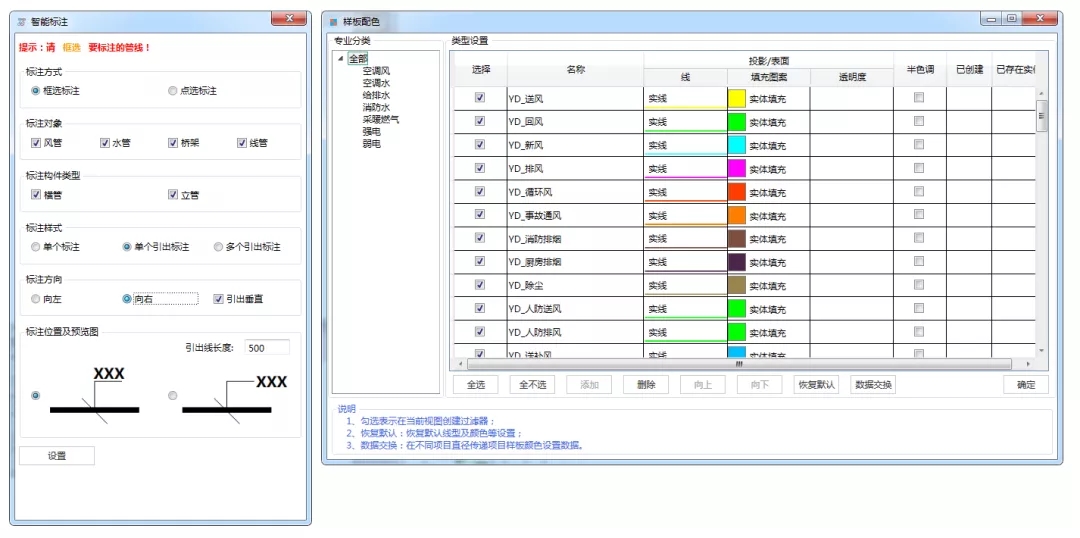Toggle the 引出垂直 checkbox
The image size is (1080, 538).
tap(218, 299)
